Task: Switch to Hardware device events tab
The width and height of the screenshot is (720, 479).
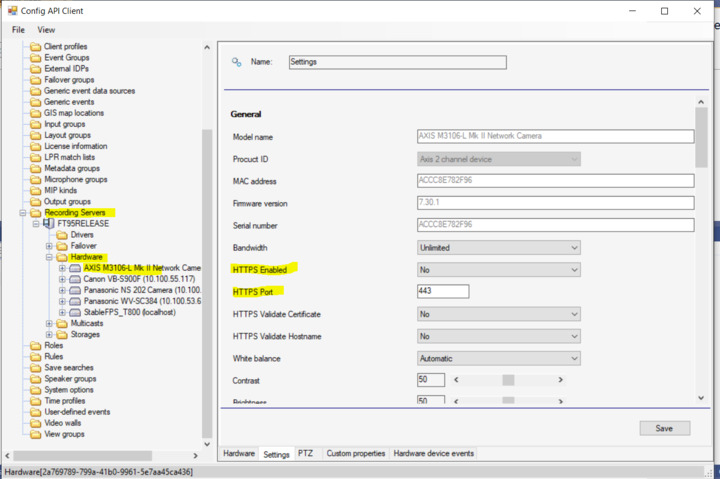Action: click(433, 454)
